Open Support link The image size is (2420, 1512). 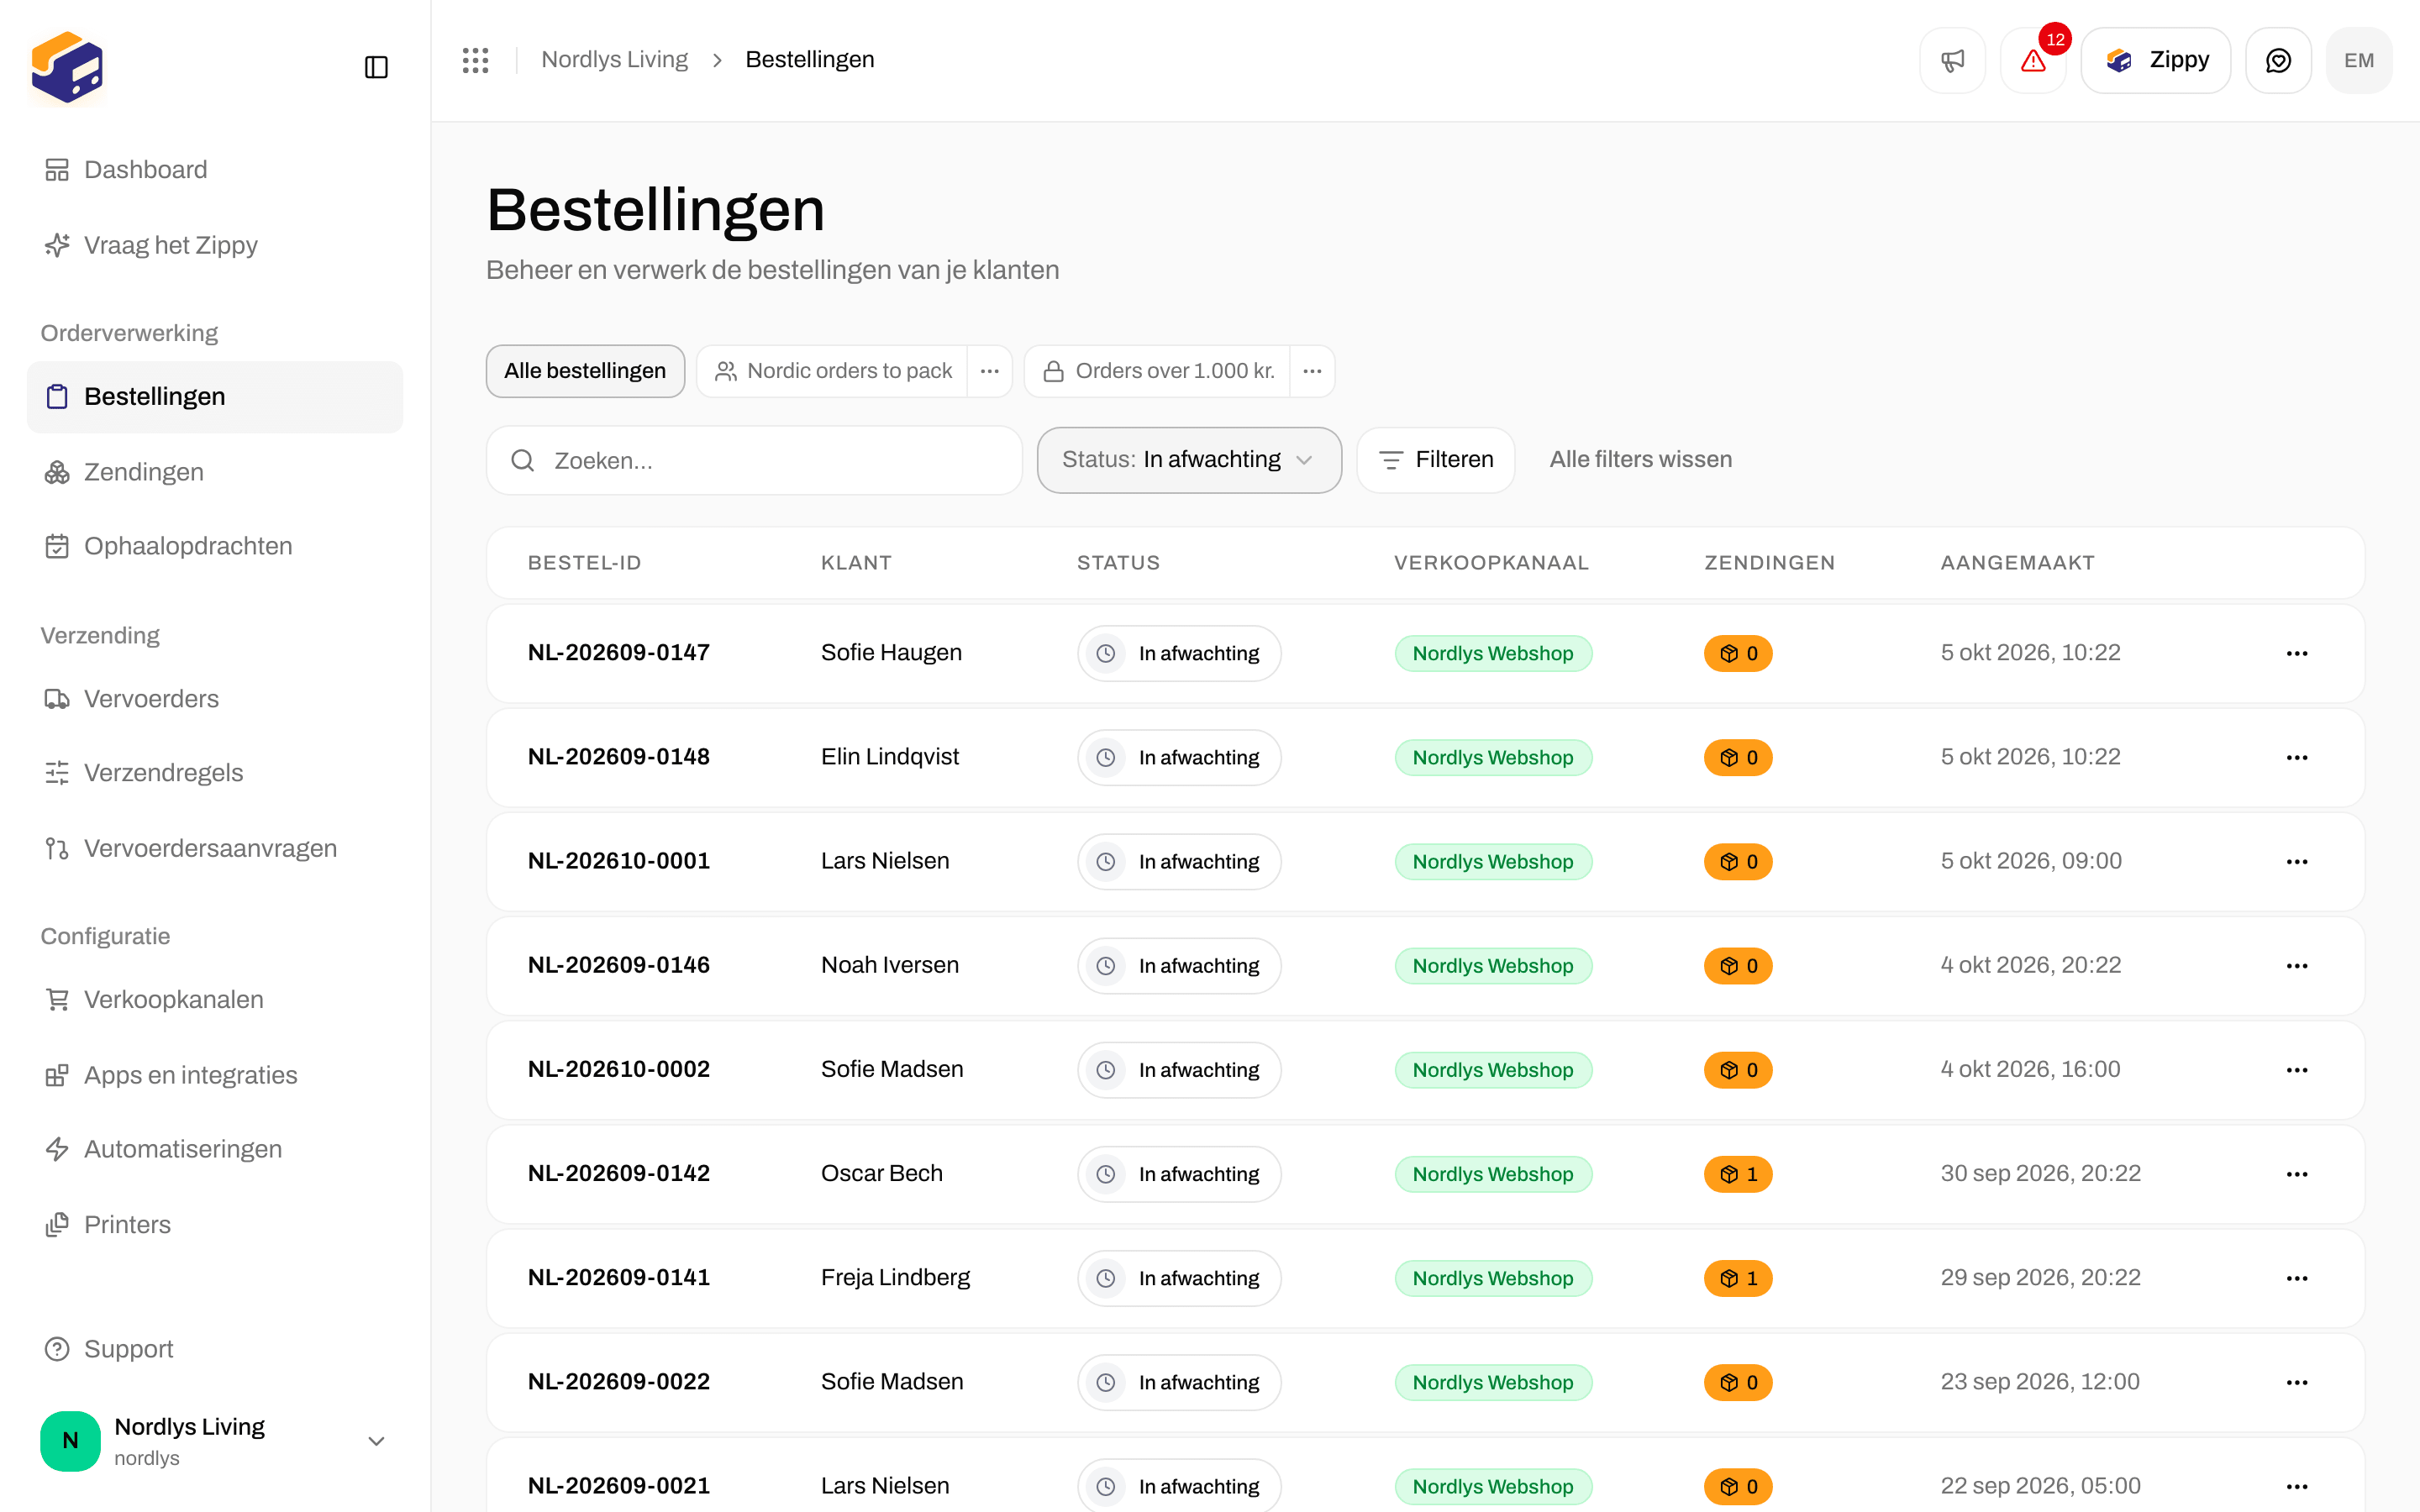[215, 1349]
